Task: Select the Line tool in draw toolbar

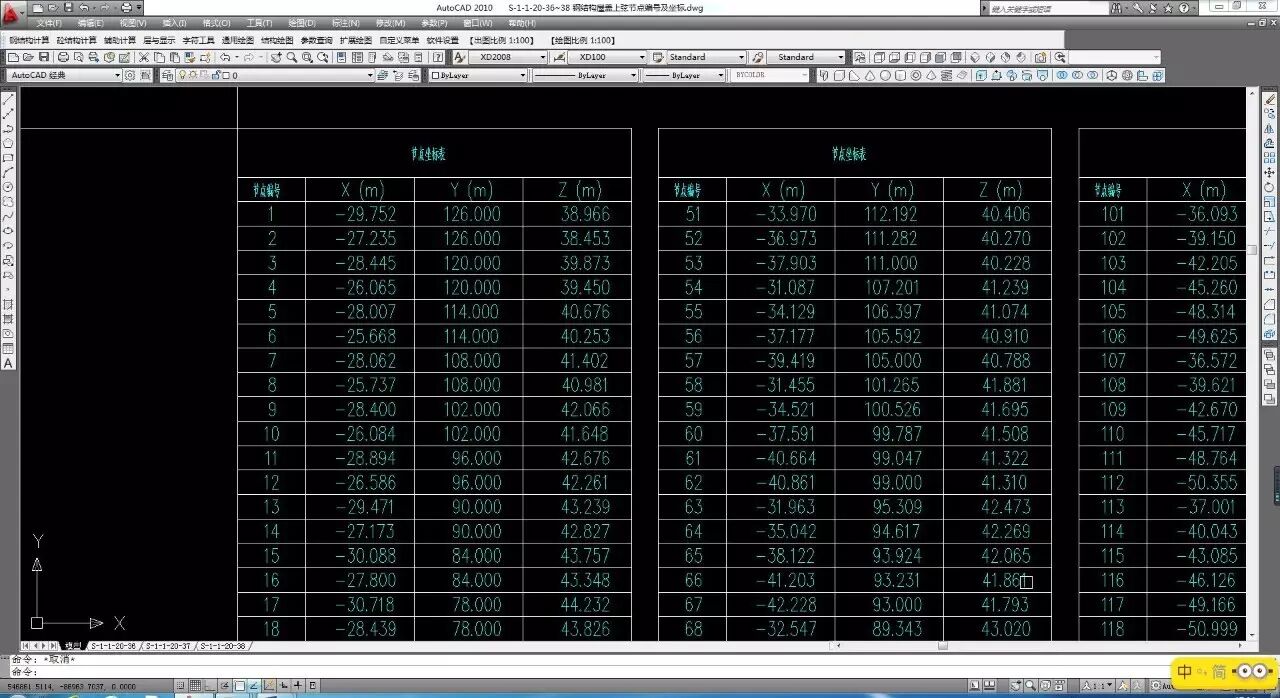Action: tap(8, 100)
